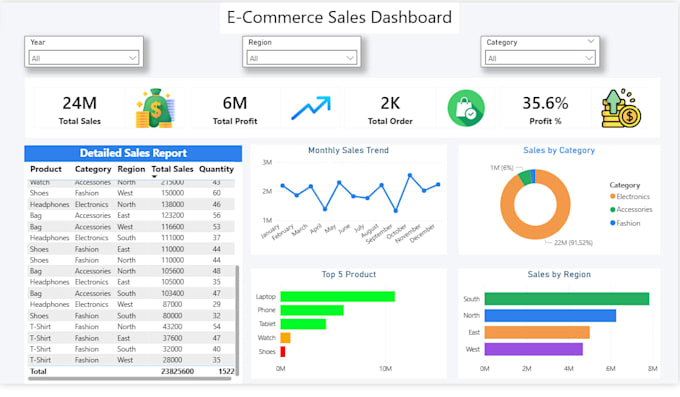This screenshot has height=397, width=680.
Task: Click the Detailed Sales Report header
Action: pos(133,153)
